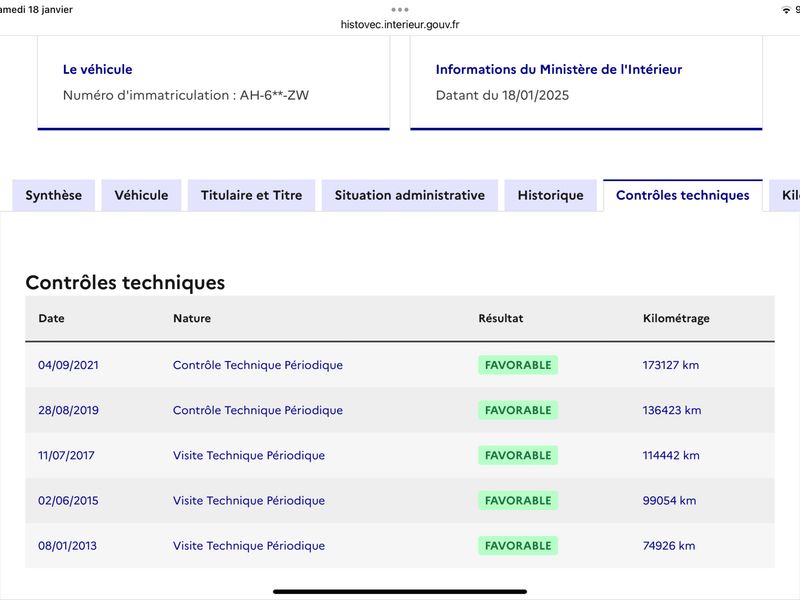This screenshot has width=800, height=600.
Task: Click the Résultat column header
Action: pyautogui.click(x=501, y=318)
